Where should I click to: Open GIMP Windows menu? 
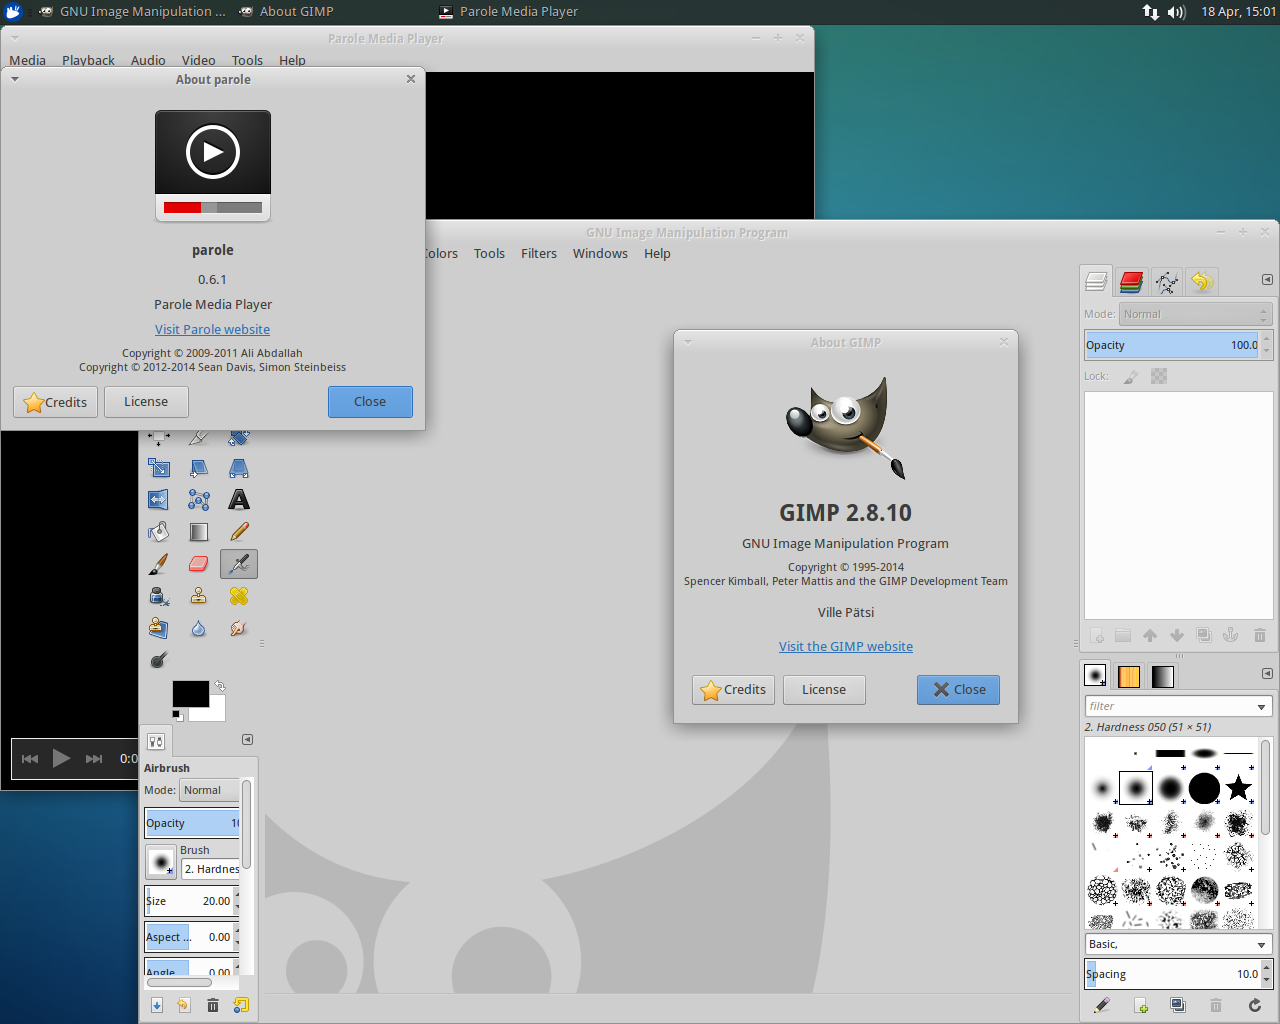coord(600,254)
